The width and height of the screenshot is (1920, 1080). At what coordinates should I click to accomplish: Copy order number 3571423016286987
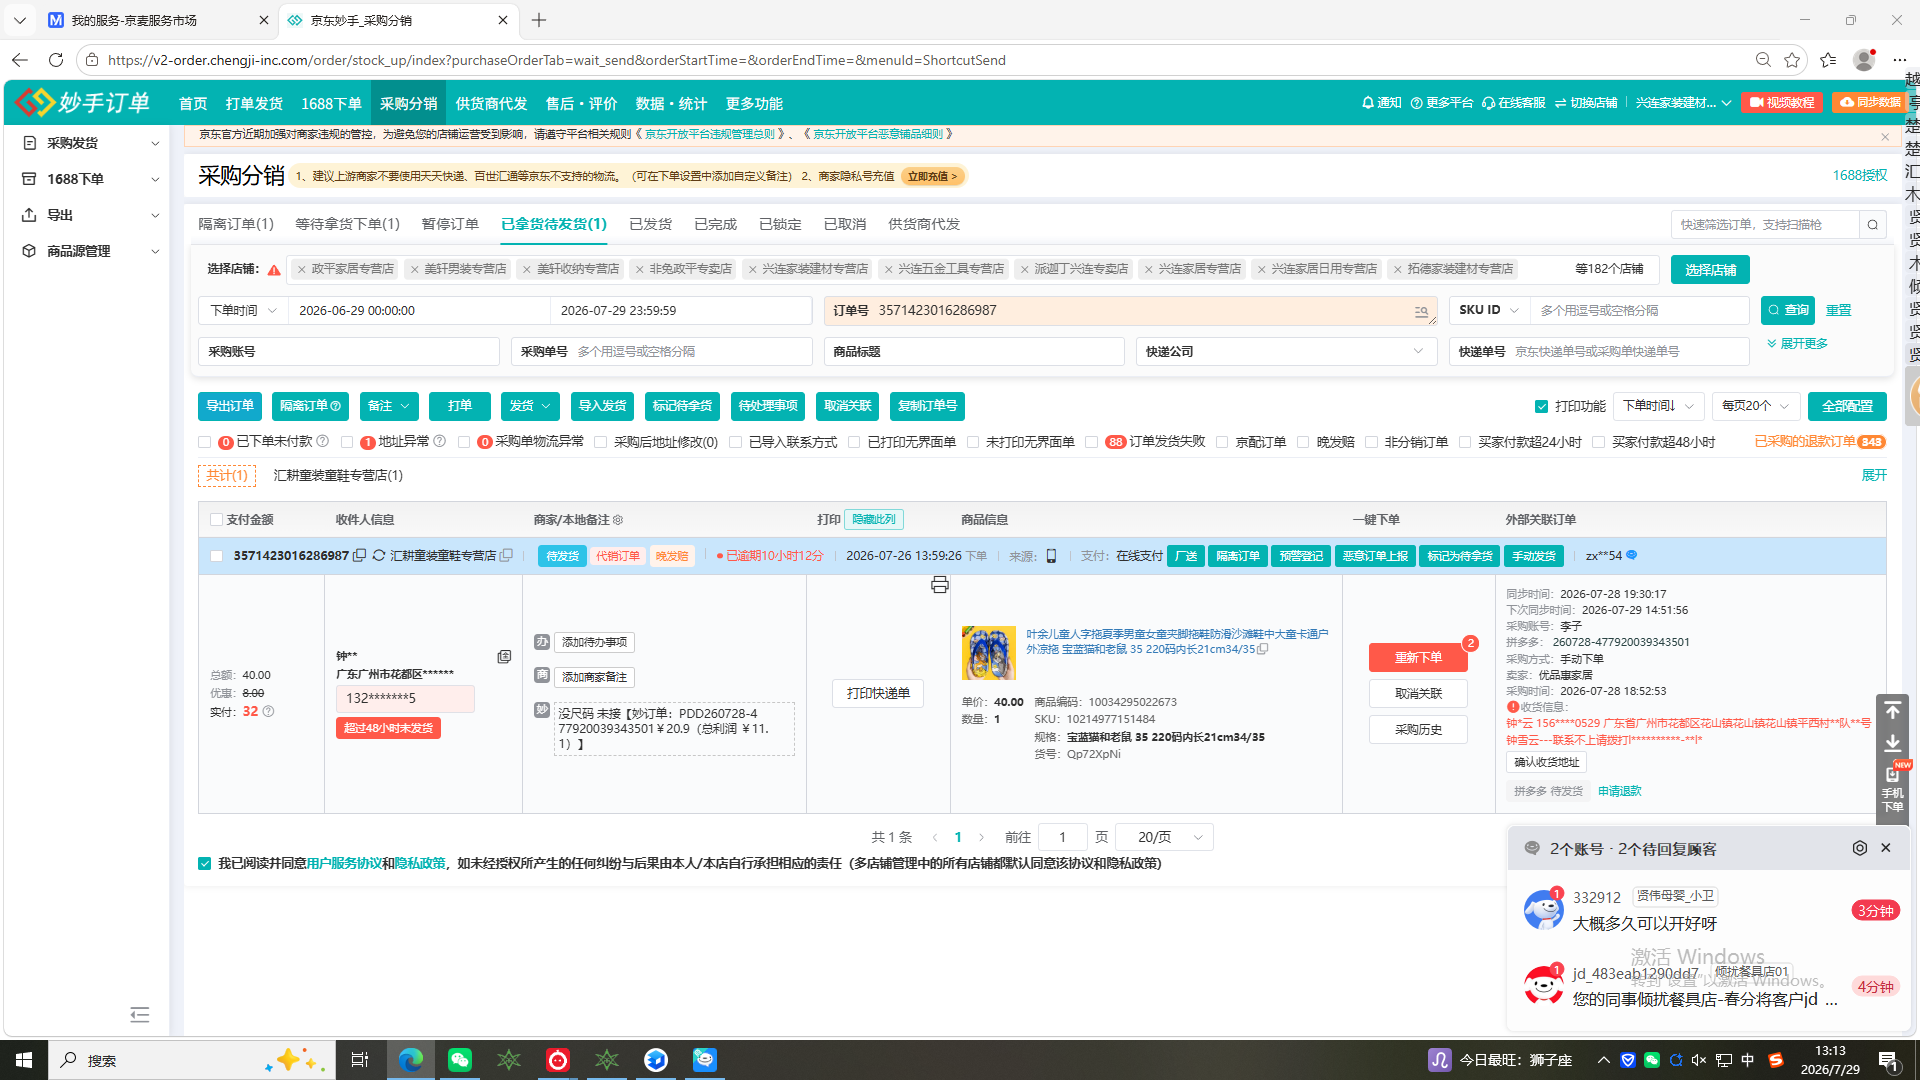(x=360, y=556)
